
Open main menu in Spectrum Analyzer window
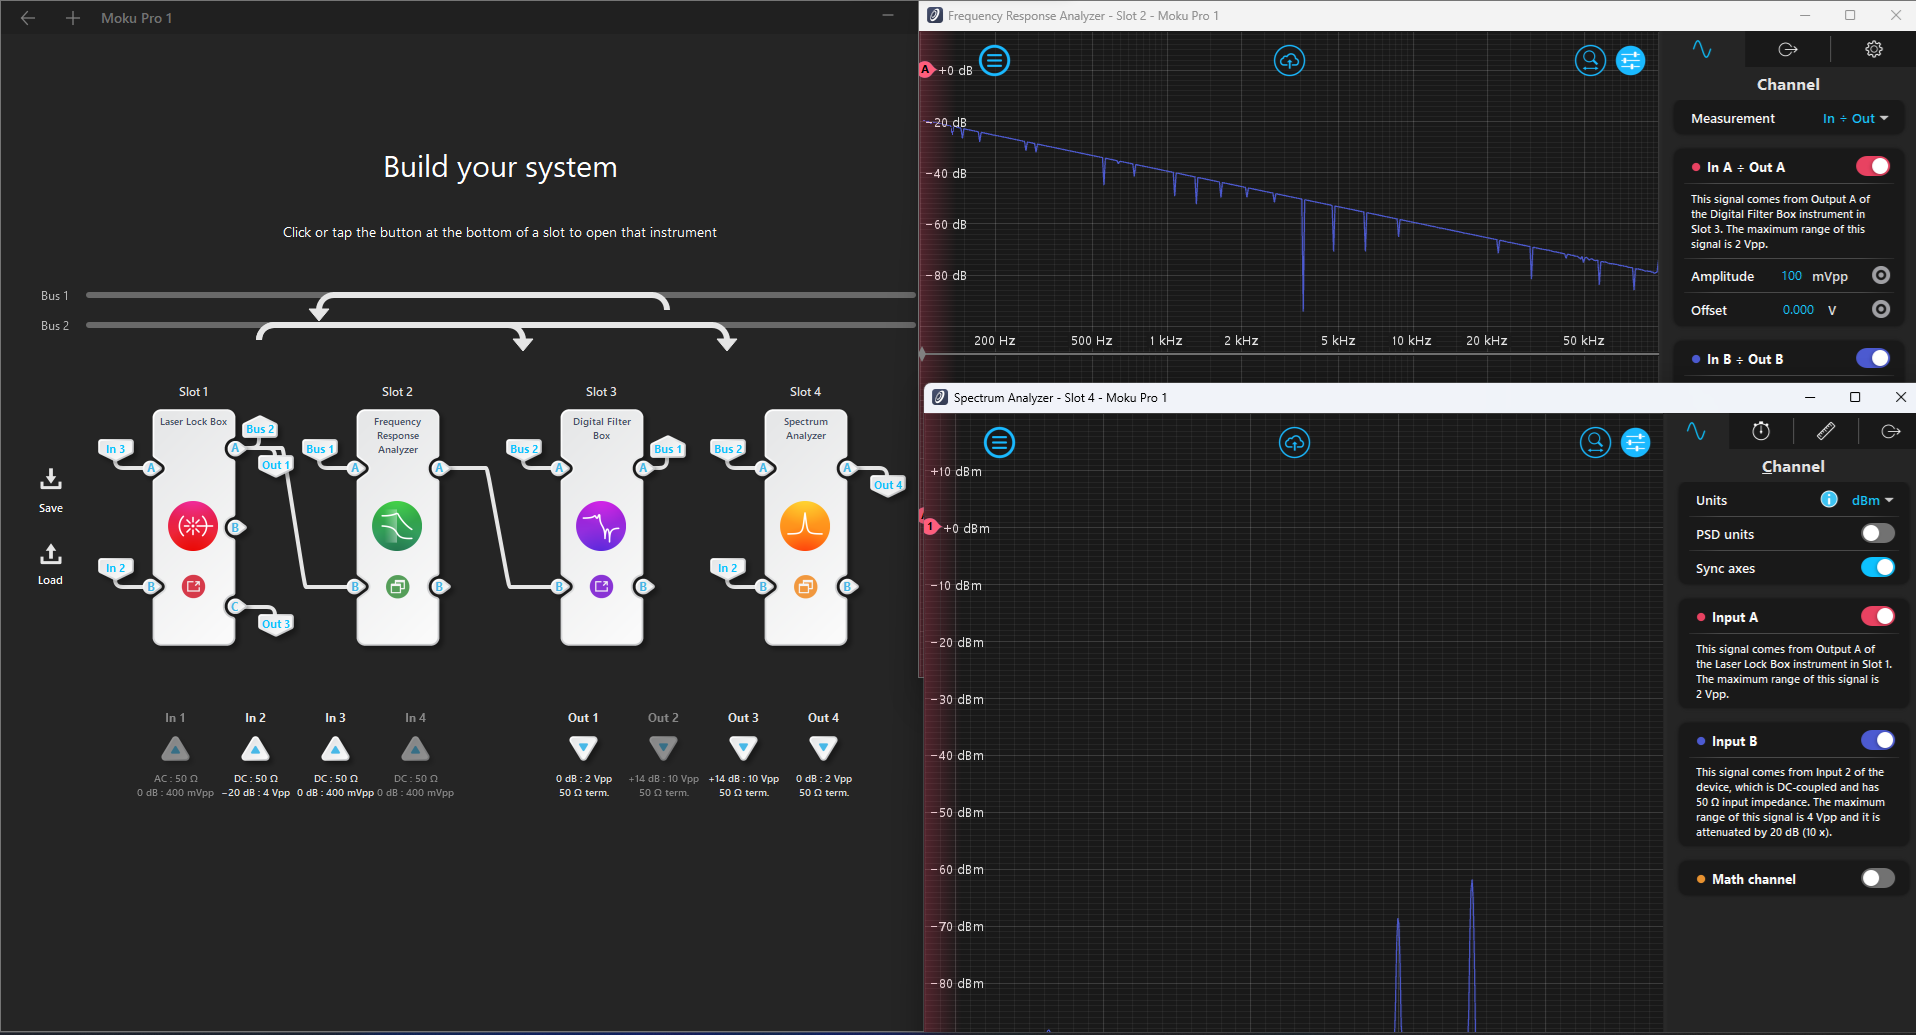click(999, 442)
